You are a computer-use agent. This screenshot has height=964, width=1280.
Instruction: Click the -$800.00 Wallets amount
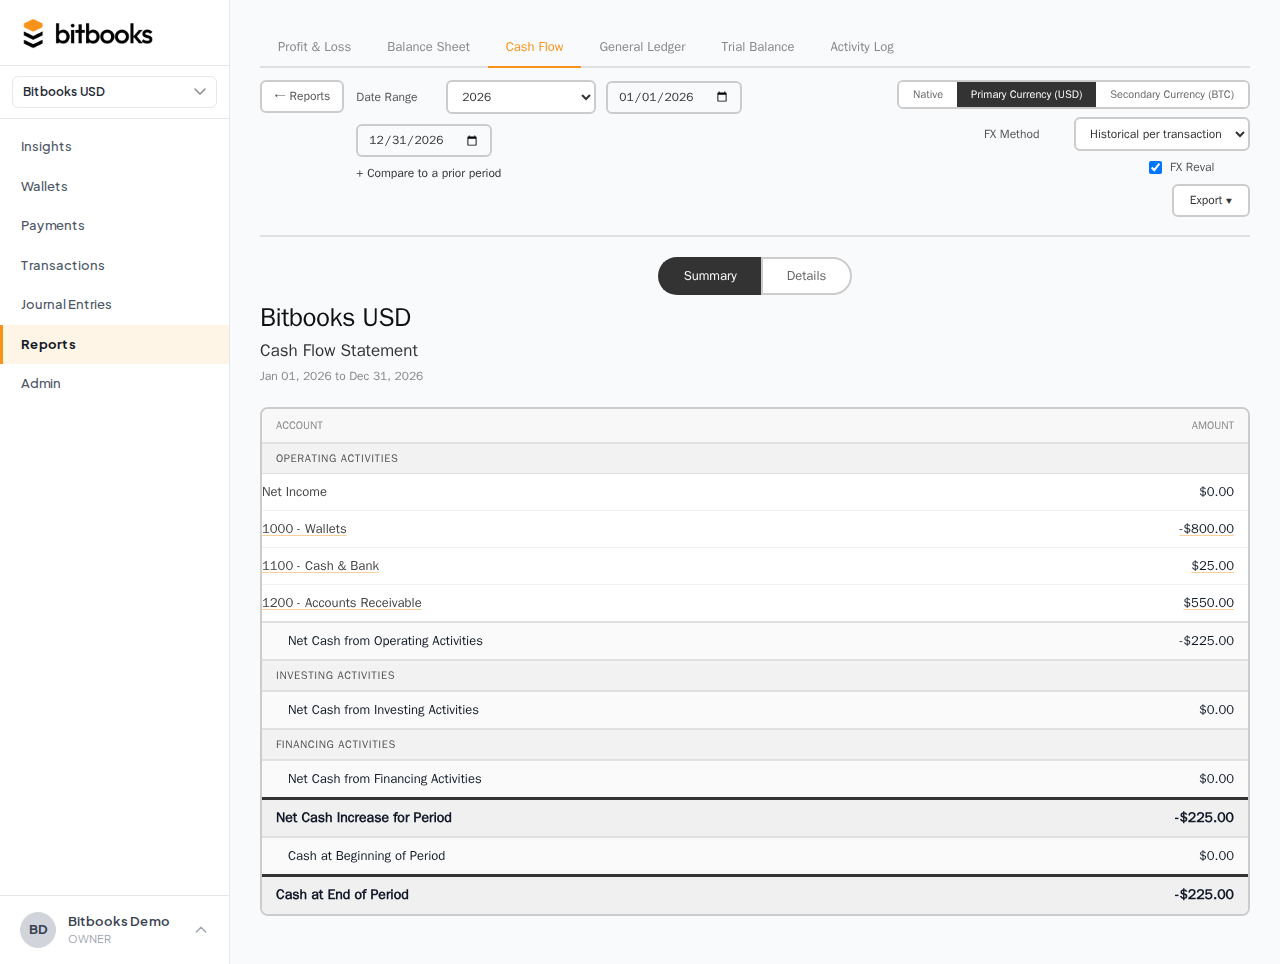coord(1206,529)
